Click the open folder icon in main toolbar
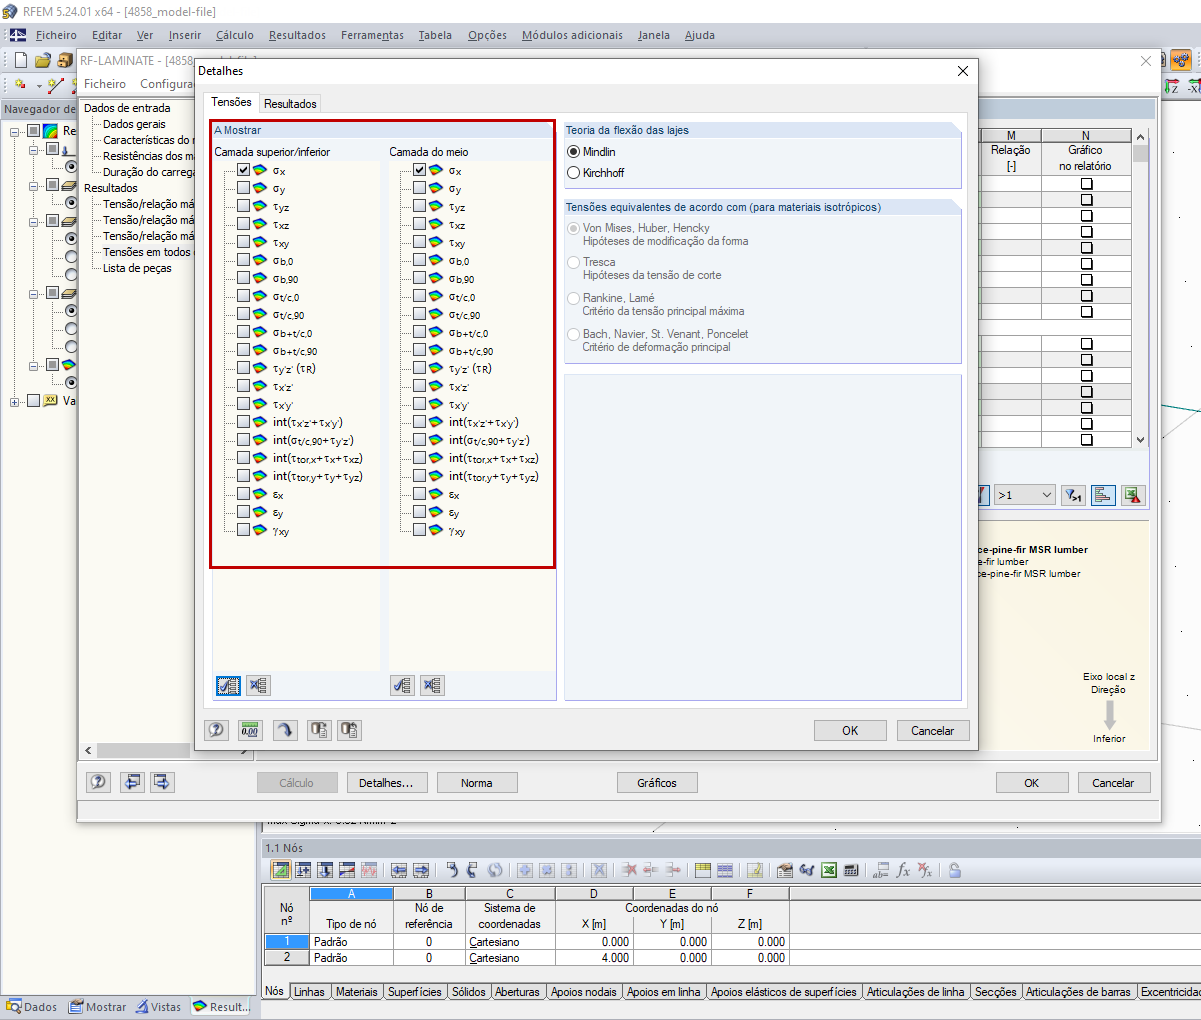This screenshot has width=1201, height=1020. (x=42, y=60)
